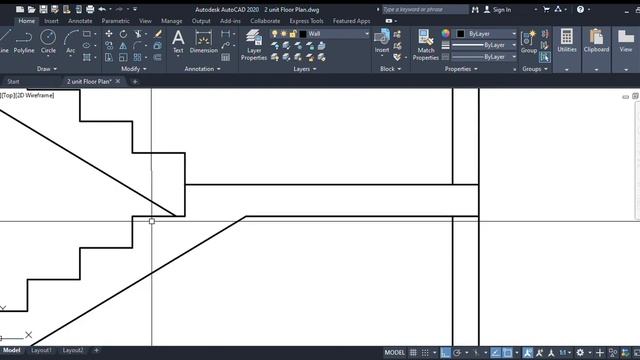640x360 pixels.
Task: Select the Dimension tool
Action: pos(204,42)
